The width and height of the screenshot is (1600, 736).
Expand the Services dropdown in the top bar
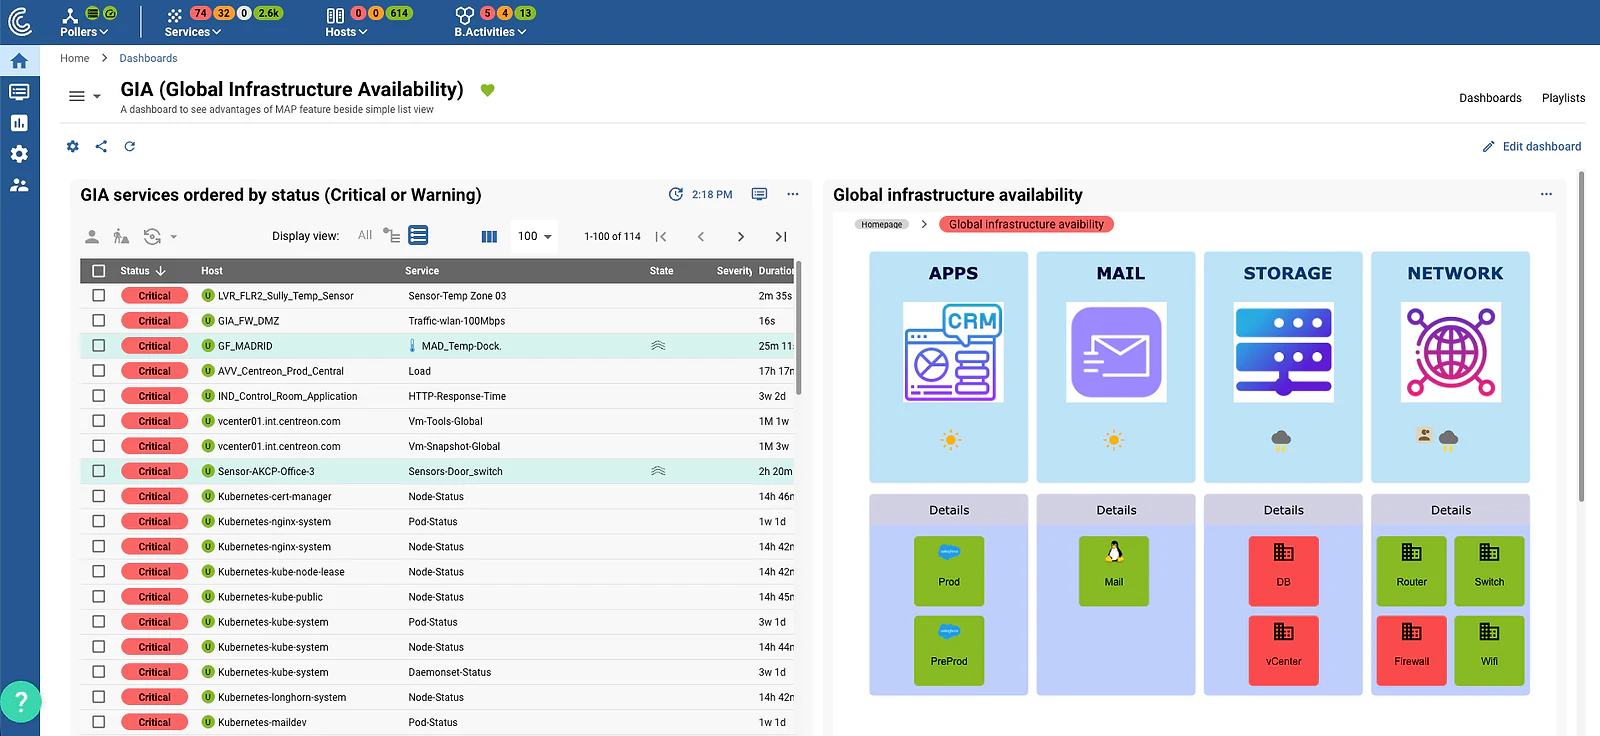pos(193,32)
